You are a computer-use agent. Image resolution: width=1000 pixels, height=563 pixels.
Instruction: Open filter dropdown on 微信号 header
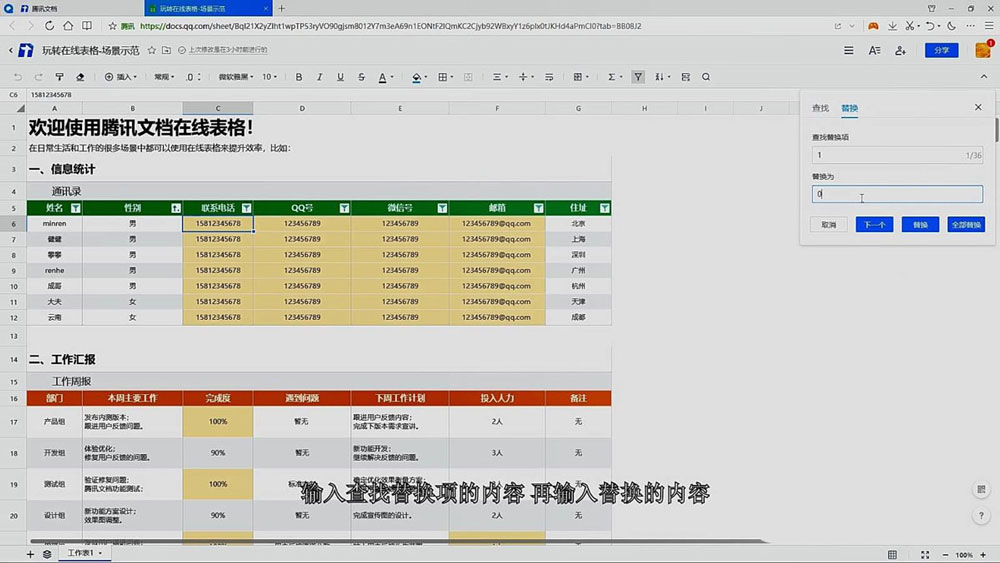click(442, 208)
